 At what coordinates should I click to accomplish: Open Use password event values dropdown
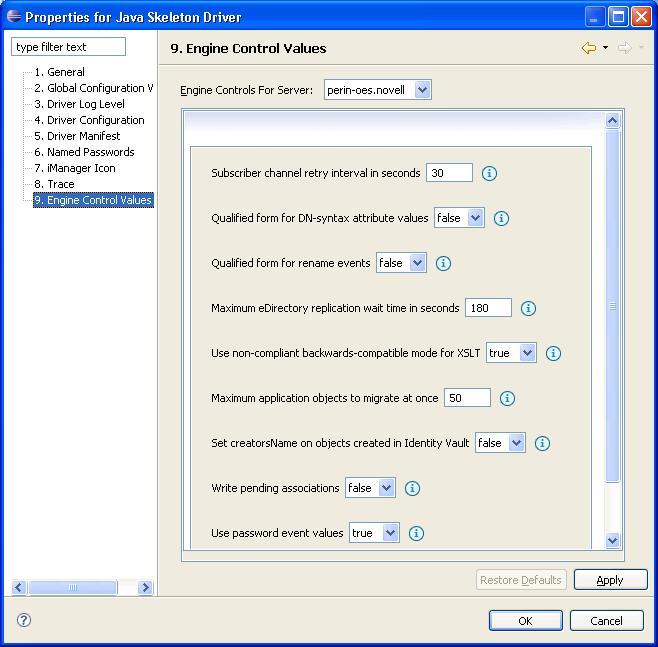pyautogui.click(x=390, y=533)
